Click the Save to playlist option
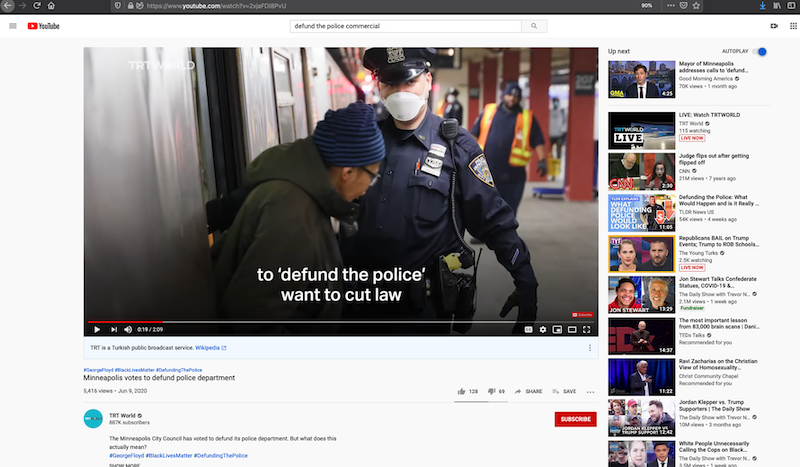This screenshot has height=467, width=800. 564,391
